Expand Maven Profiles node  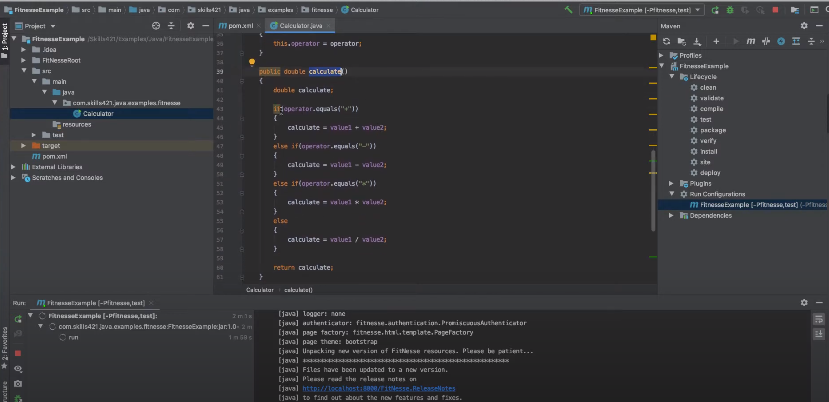661,55
